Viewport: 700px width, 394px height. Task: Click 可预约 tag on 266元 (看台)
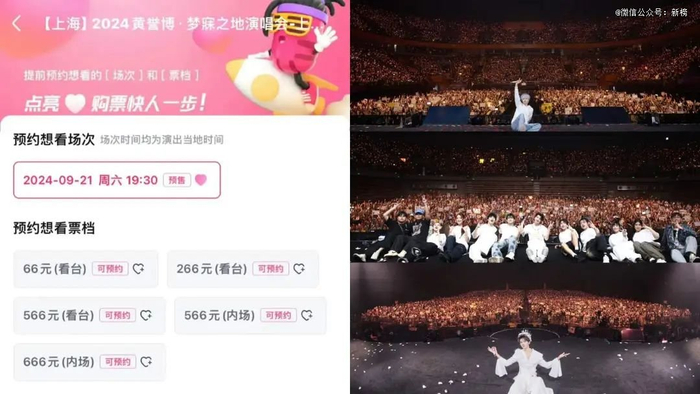[271, 269]
